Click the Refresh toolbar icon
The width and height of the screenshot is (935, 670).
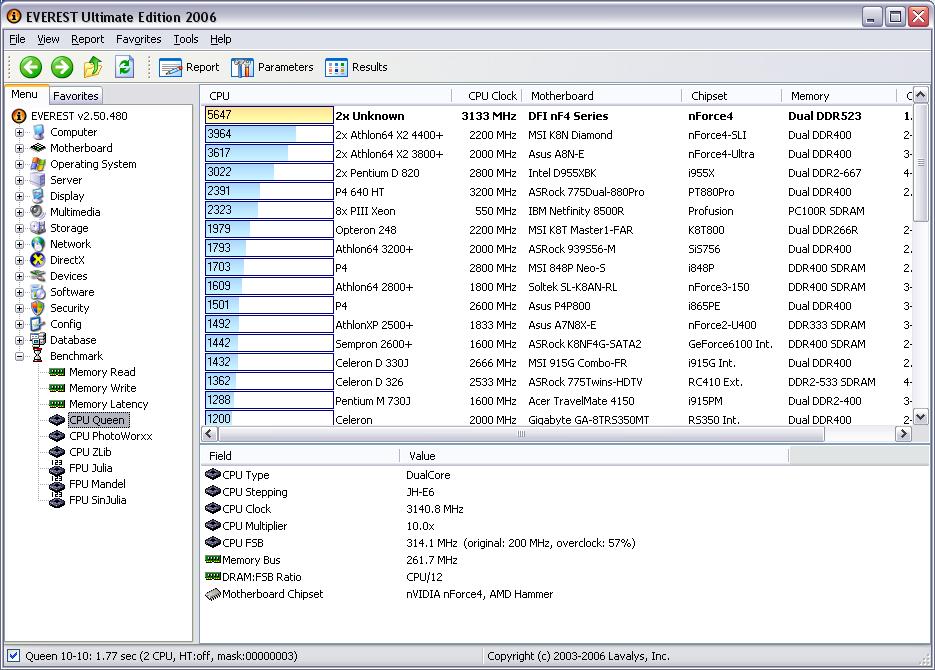point(124,67)
